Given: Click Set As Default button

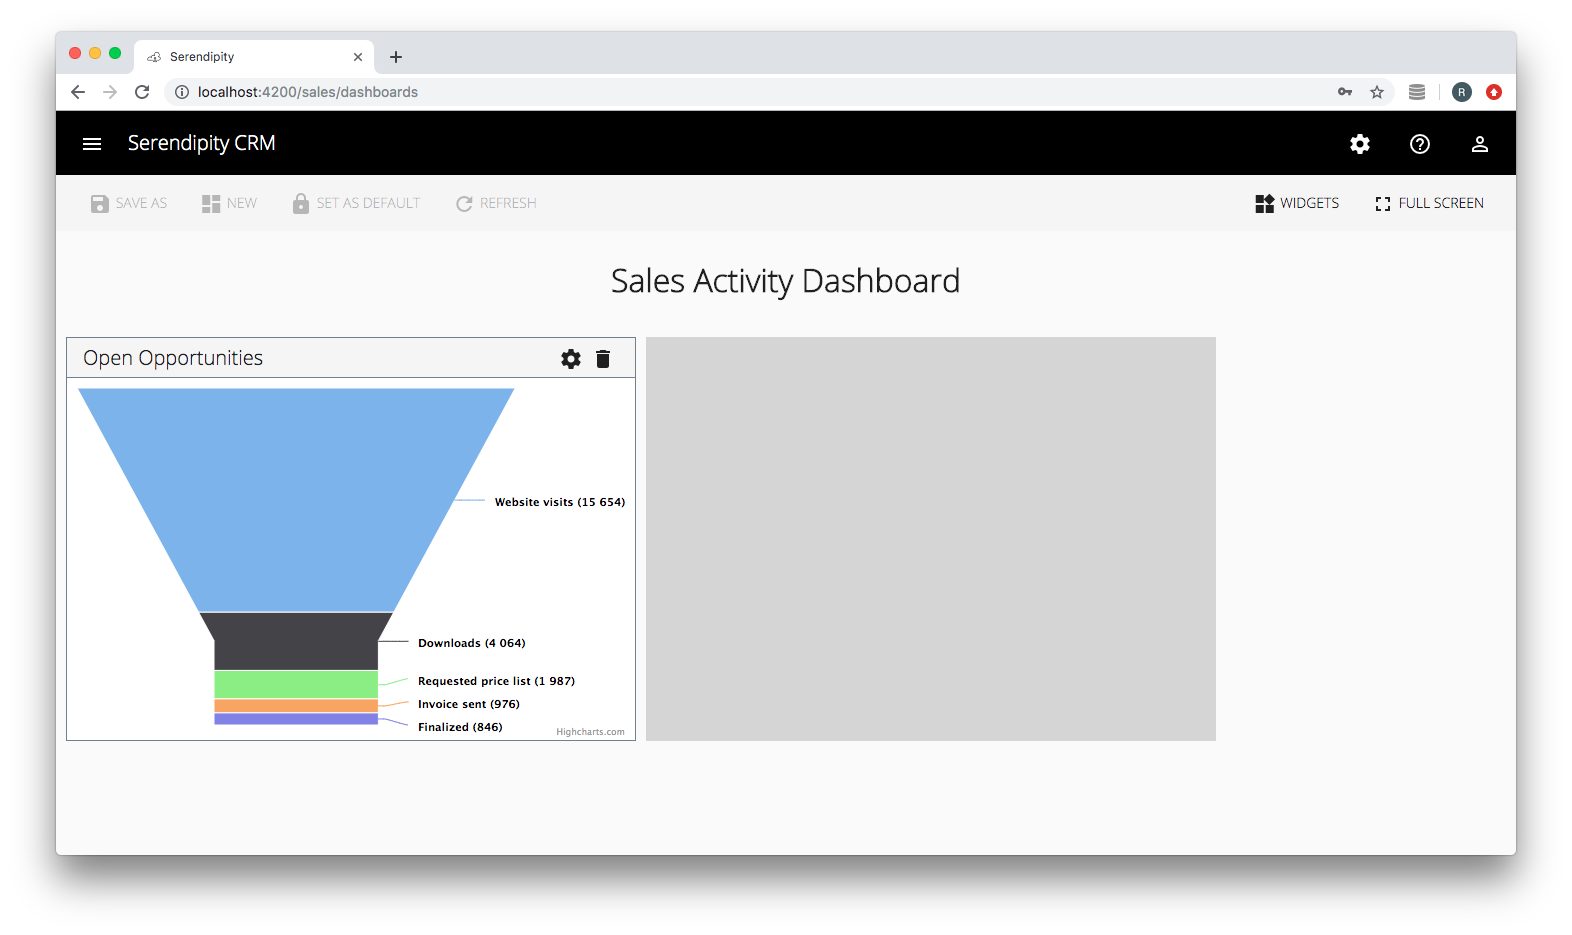Looking at the screenshot, I should (x=357, y=204).
